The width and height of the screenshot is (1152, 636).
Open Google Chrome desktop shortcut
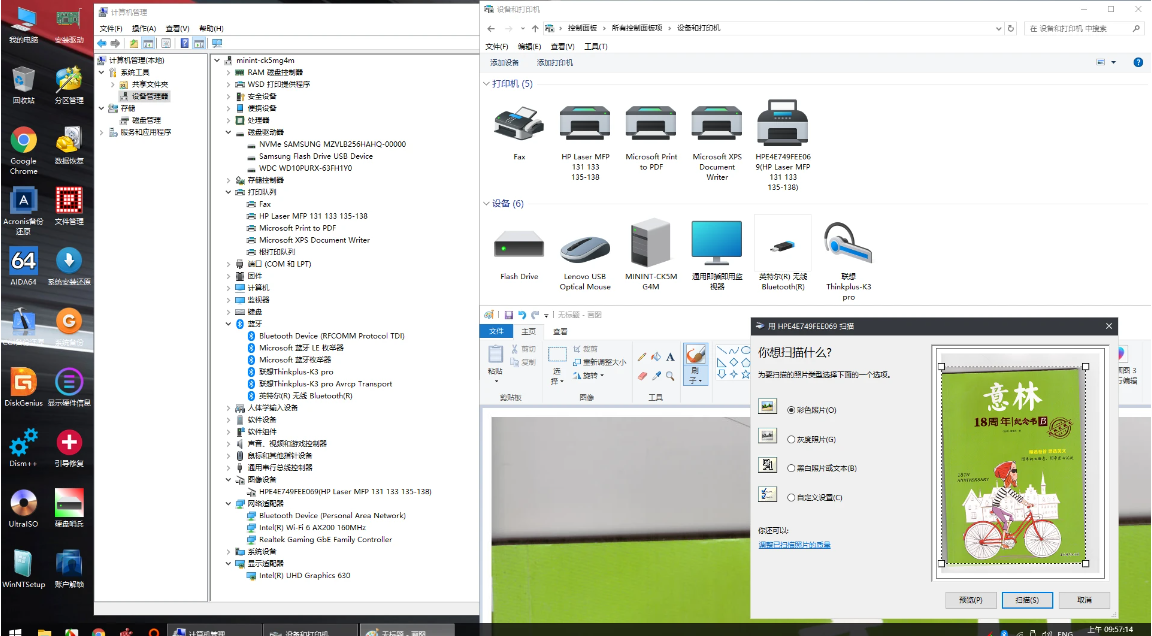pos(24,151)
